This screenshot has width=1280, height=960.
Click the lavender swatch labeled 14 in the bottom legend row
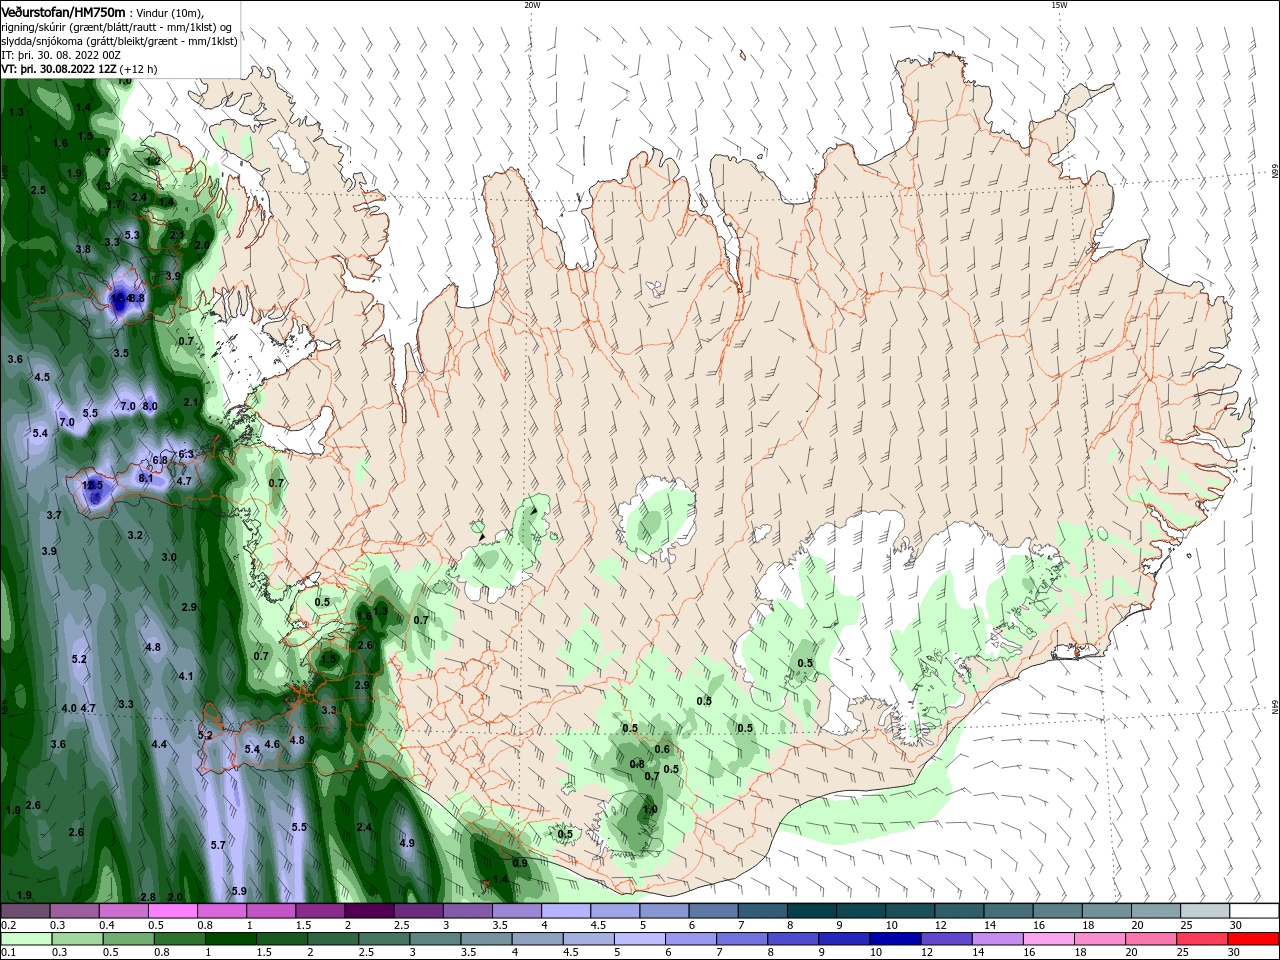[x=998, y=939]
